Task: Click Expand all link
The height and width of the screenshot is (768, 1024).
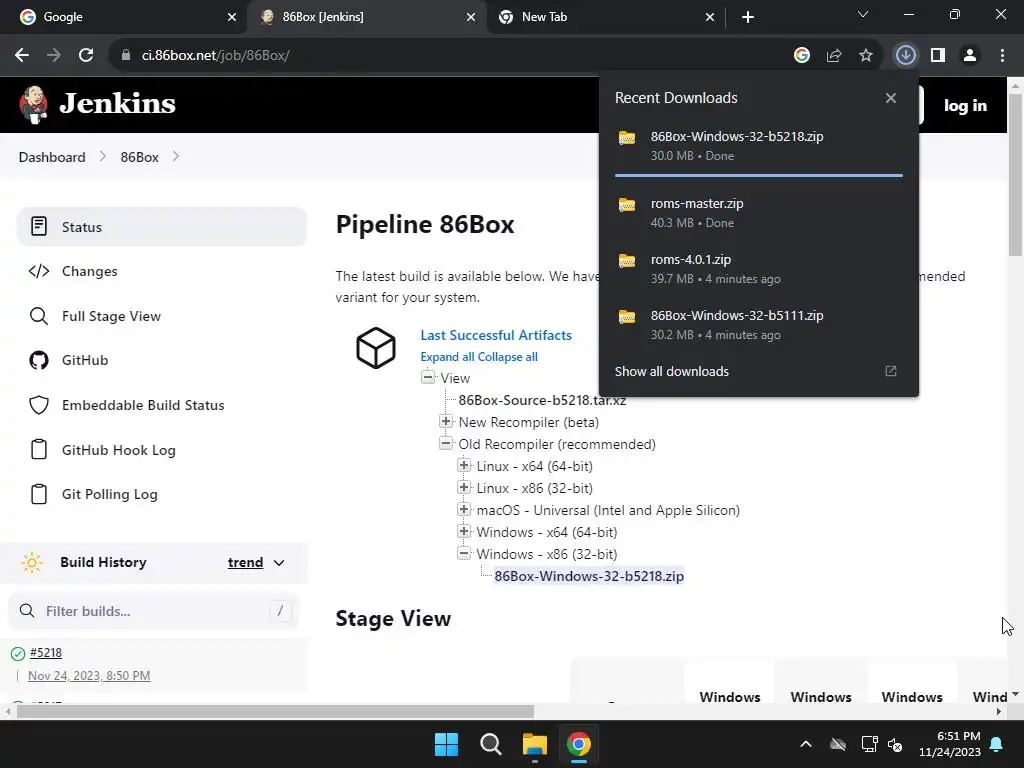Action: [447, 357]
